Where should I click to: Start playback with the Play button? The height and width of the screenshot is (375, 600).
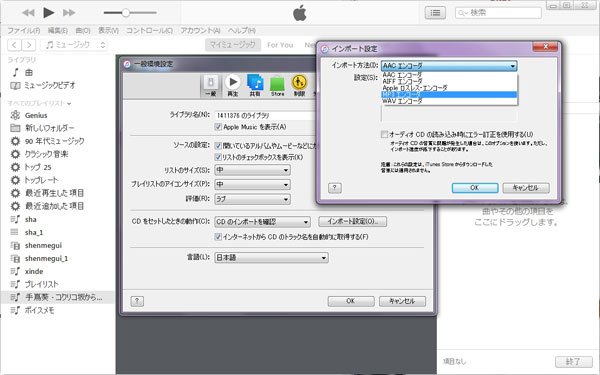coord(49,13)
